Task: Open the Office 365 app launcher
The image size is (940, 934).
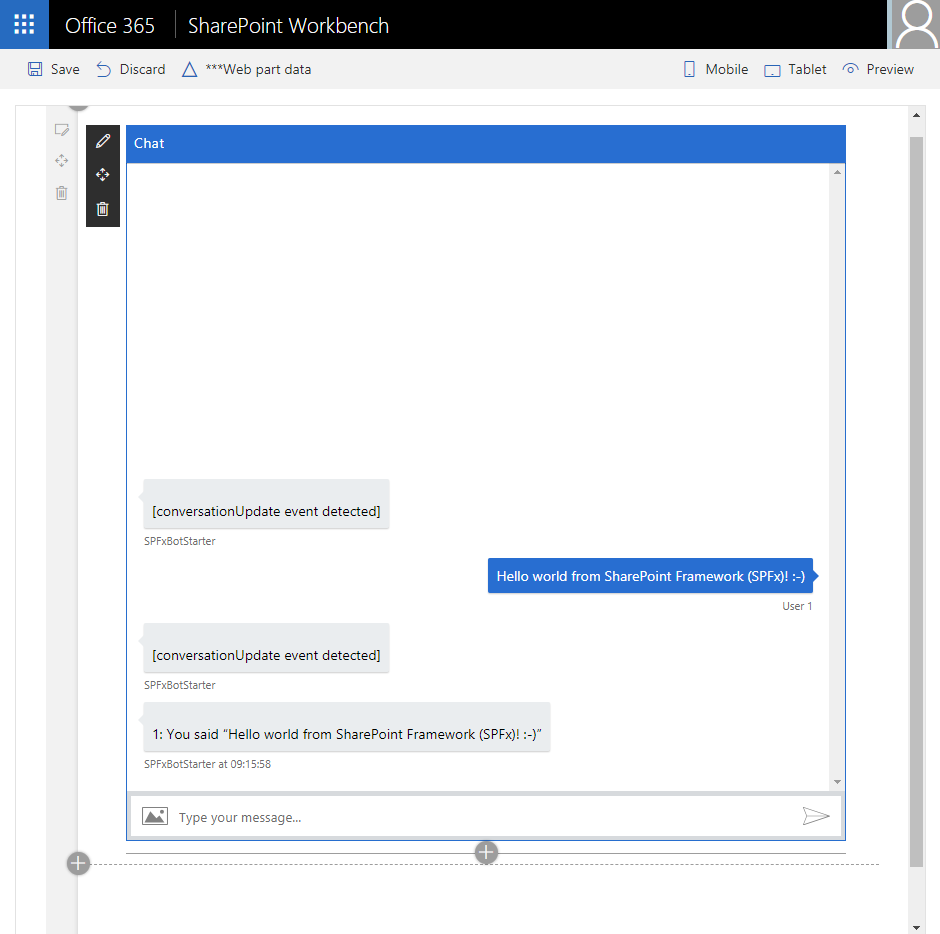Action: click(24, 24)
